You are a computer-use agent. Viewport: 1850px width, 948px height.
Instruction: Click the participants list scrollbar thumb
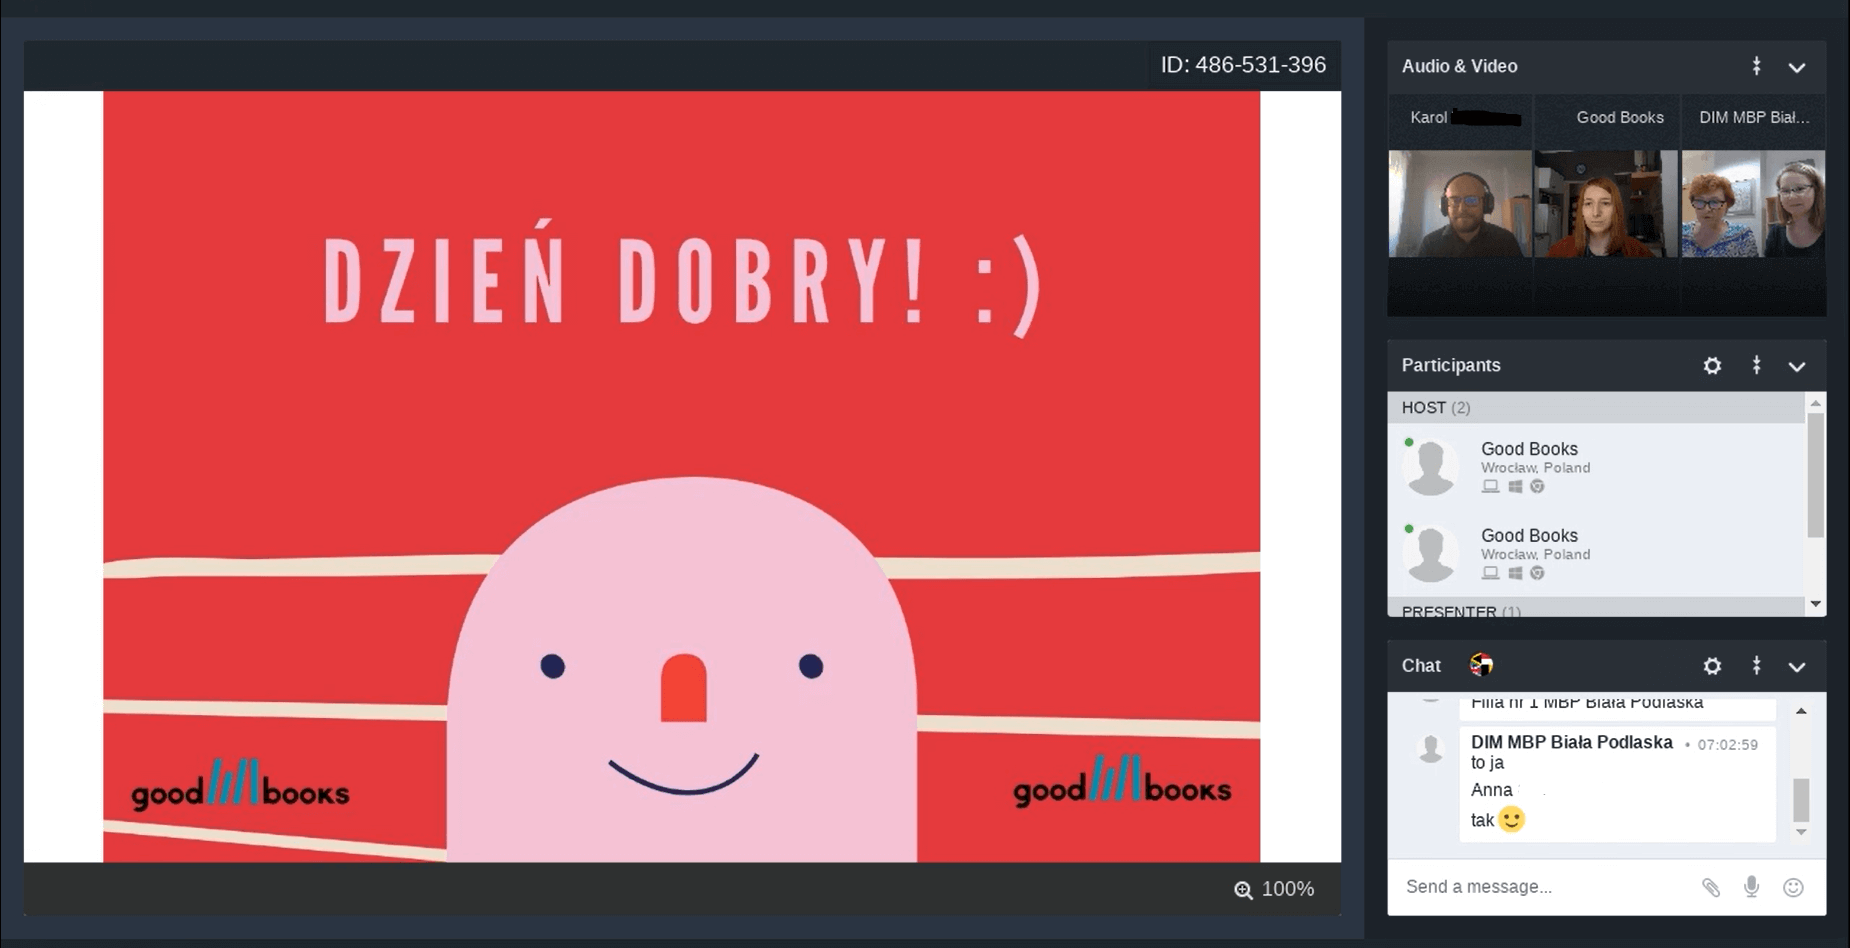[x=1816, y=476]
